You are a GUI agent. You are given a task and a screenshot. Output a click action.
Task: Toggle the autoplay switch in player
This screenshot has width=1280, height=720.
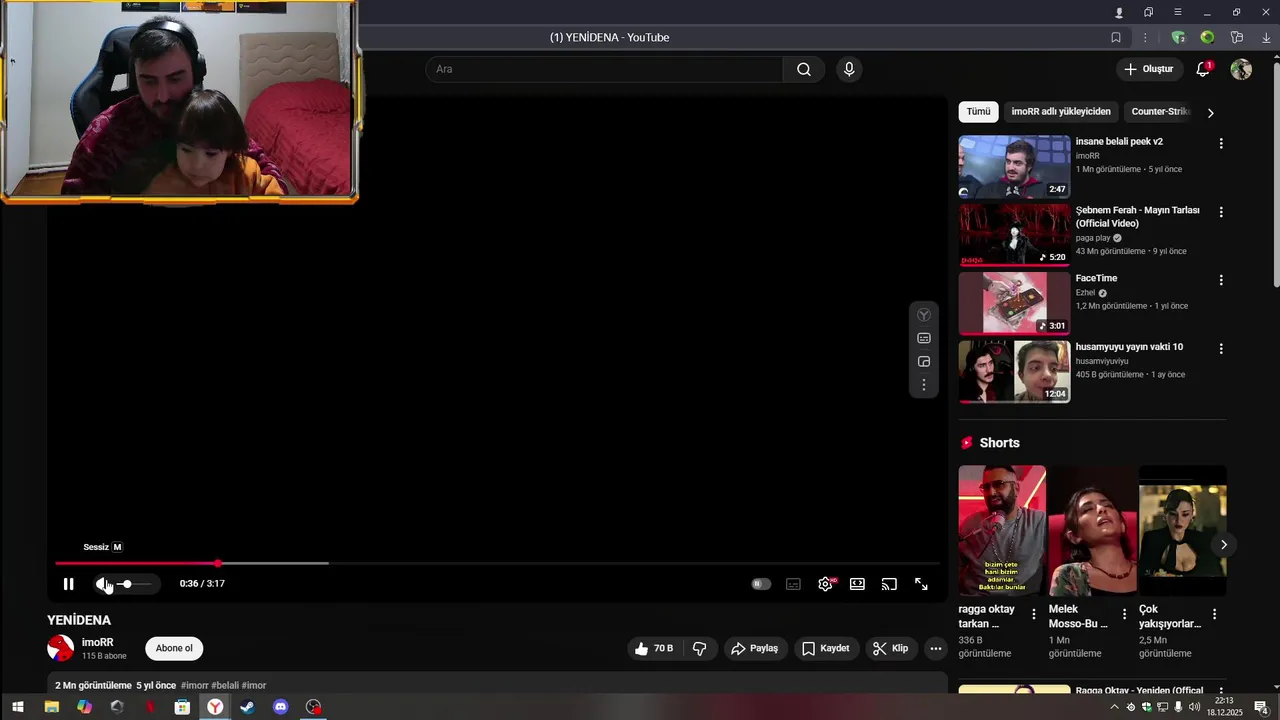click(761, 584)
